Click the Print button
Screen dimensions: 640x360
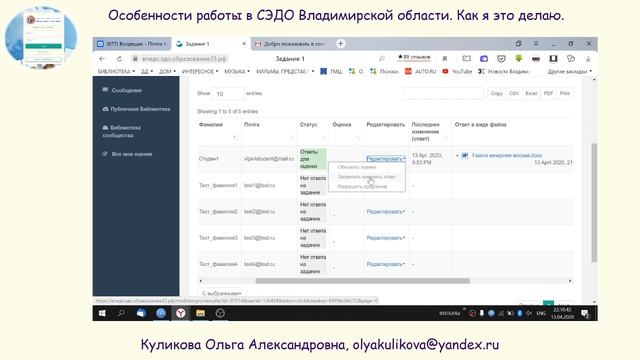[x=565, y=93]
